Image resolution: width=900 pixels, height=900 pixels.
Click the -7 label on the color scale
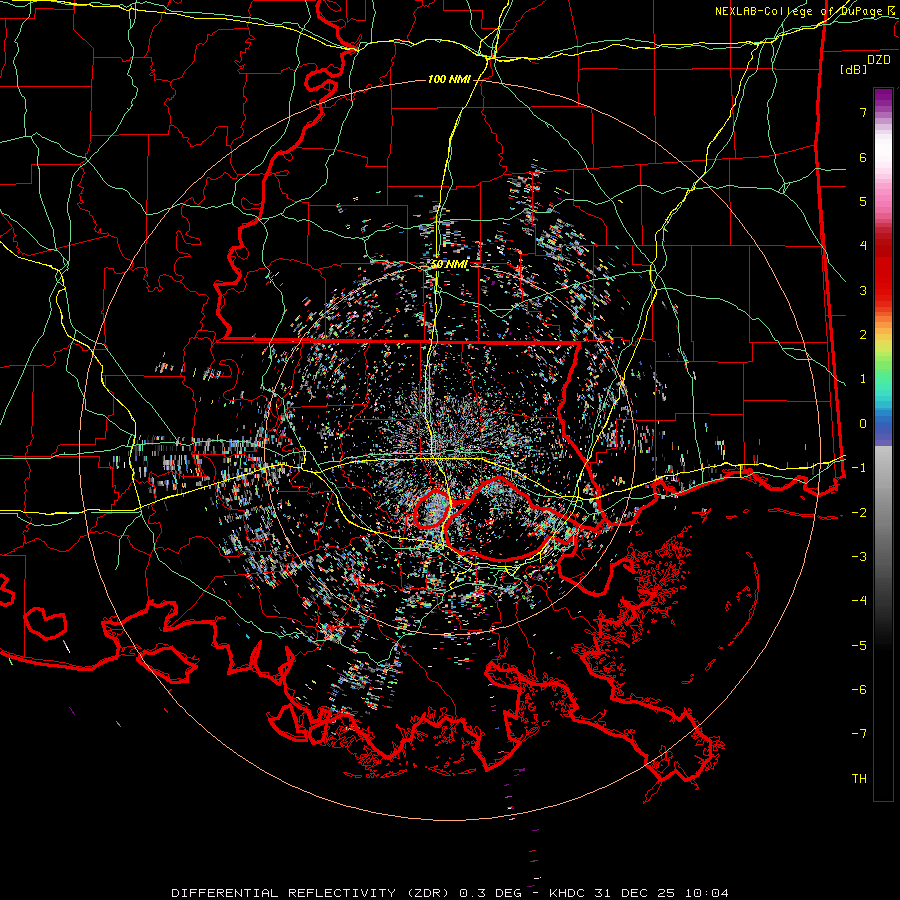click(859, 734)
